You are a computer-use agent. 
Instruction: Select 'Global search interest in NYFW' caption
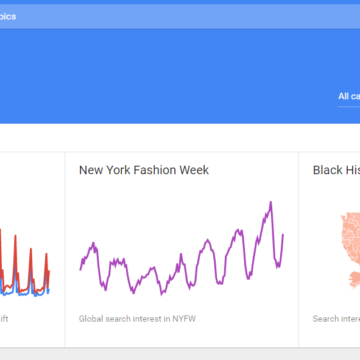pyautogui.click(x=137, y=319)
